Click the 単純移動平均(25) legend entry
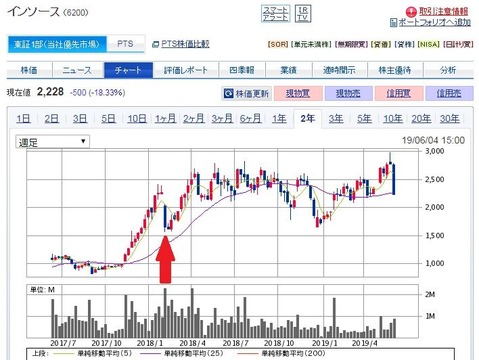The width and height of the screenshot is (479, 360). pyautogui.click(x=182, y=353)
